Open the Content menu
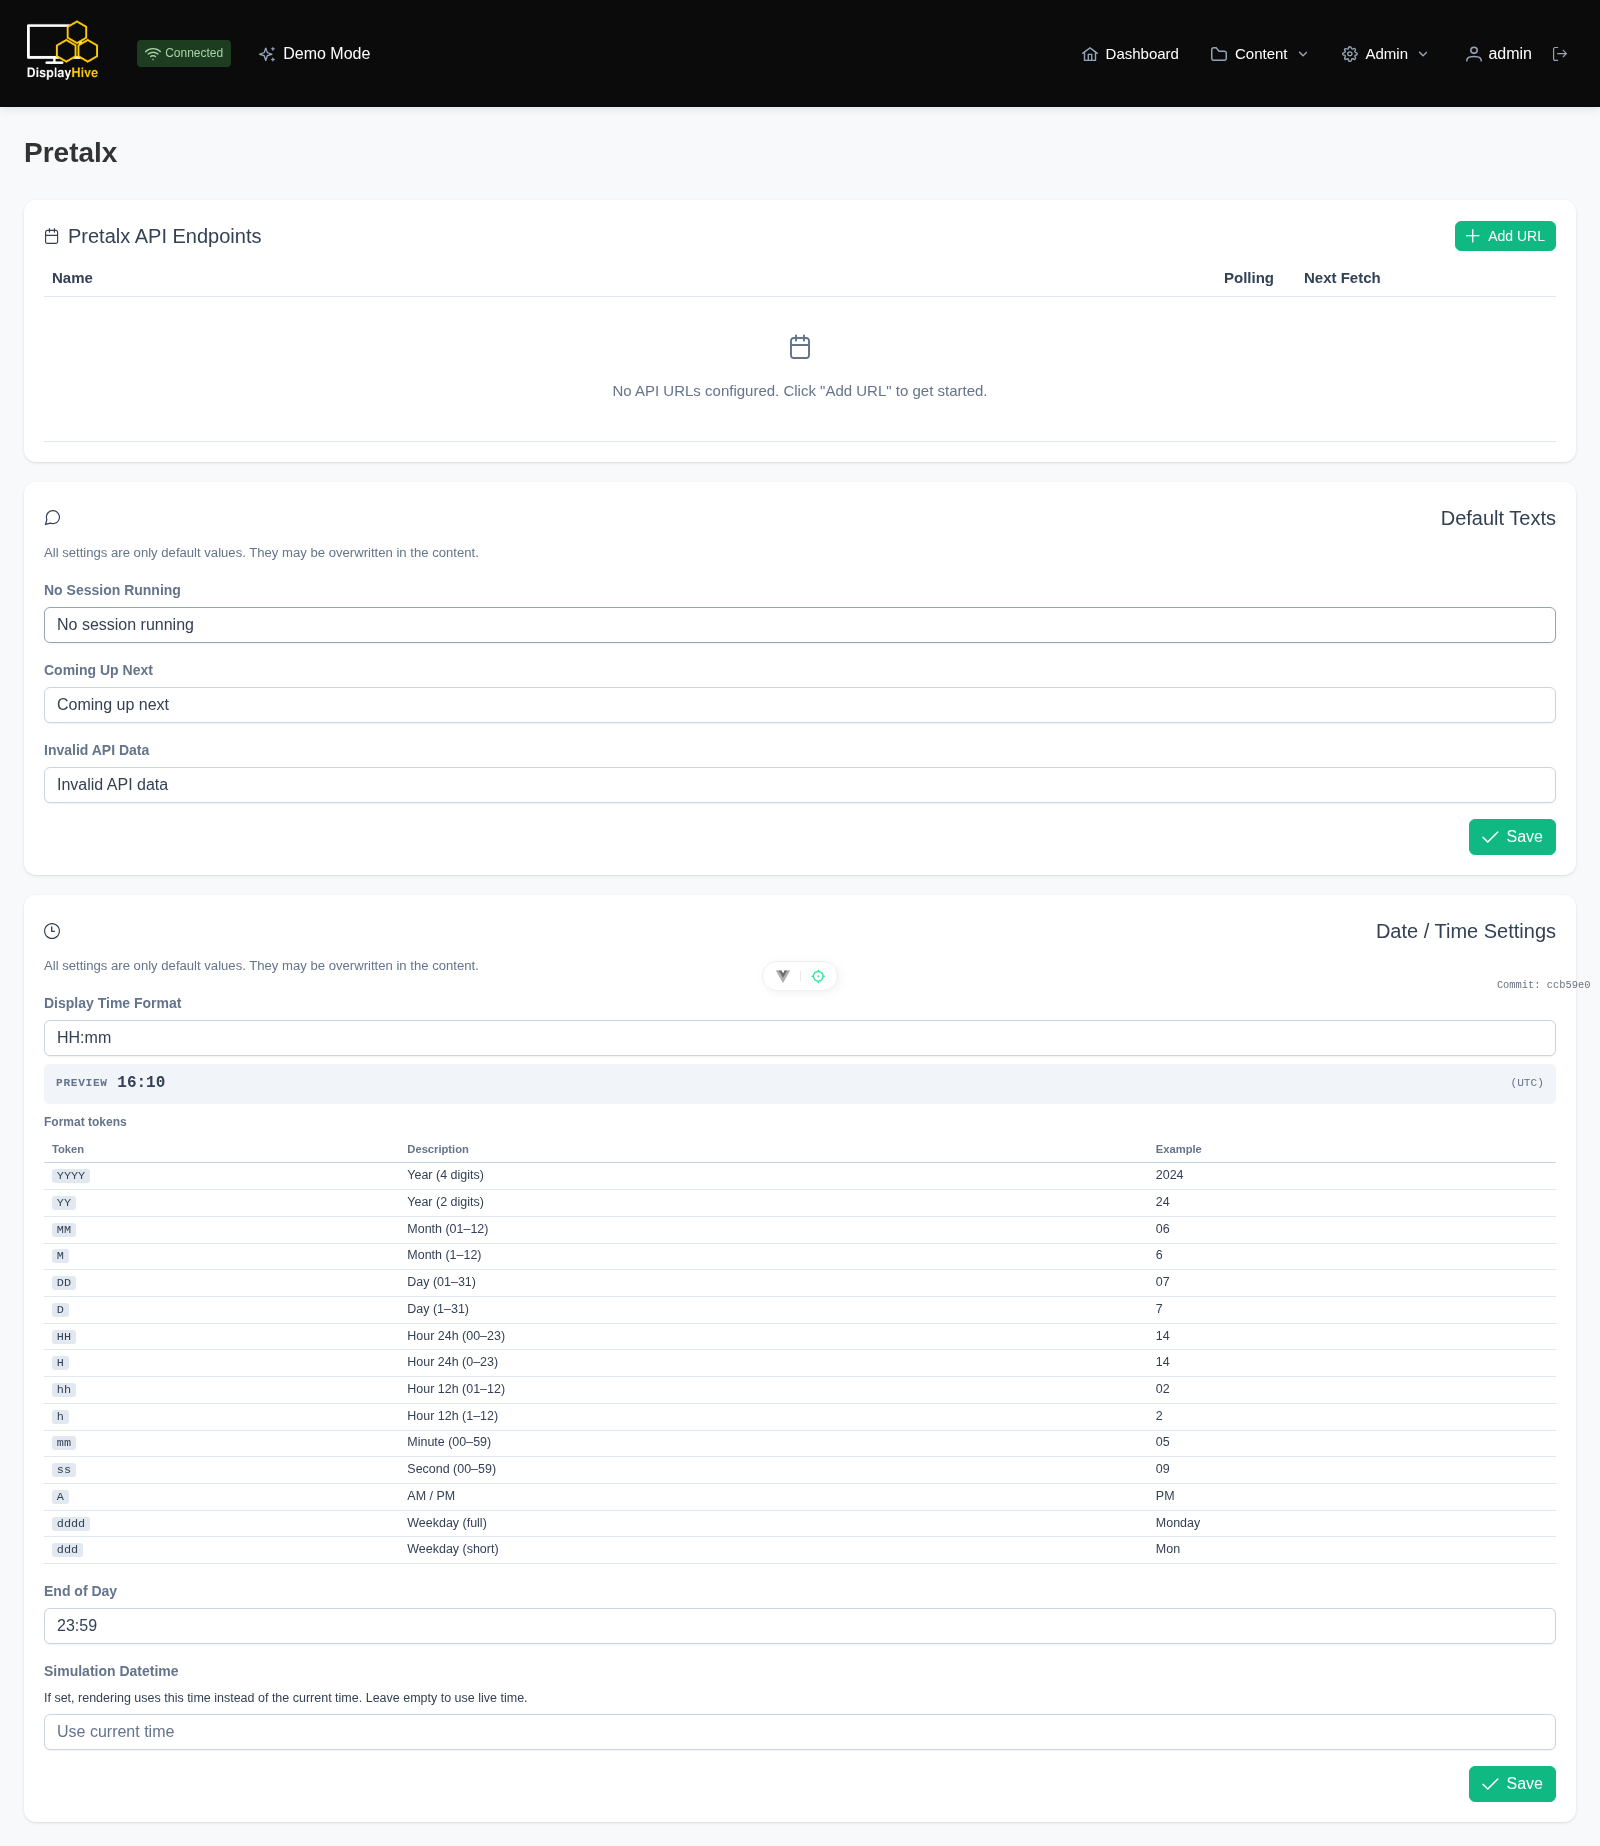 click(1260, 54)
